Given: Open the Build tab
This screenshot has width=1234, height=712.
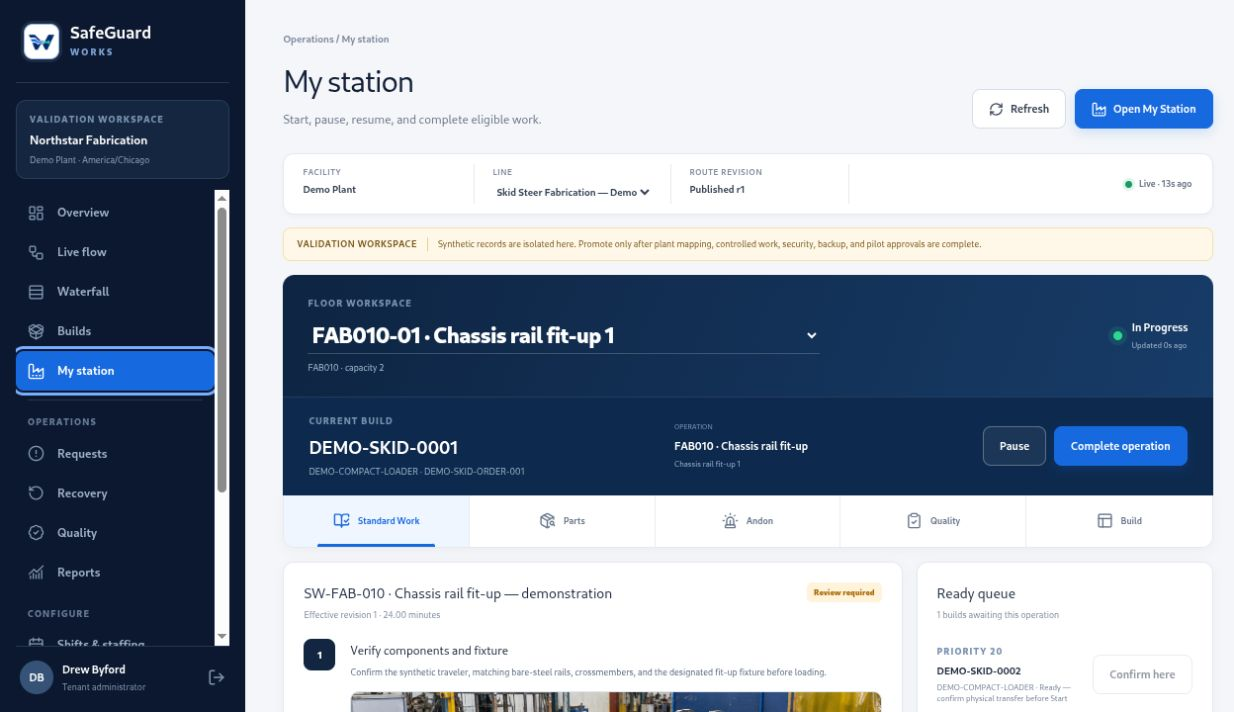Looking at the screenshot, I should 1119,521.
